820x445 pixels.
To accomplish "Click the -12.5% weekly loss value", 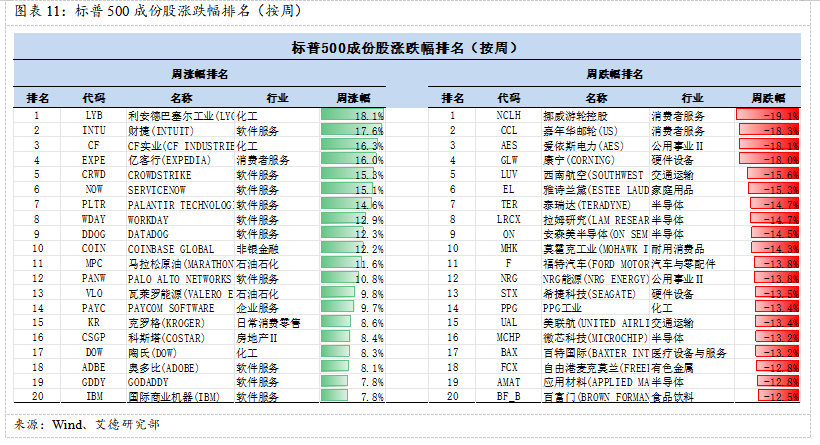I will coord(781,397).
